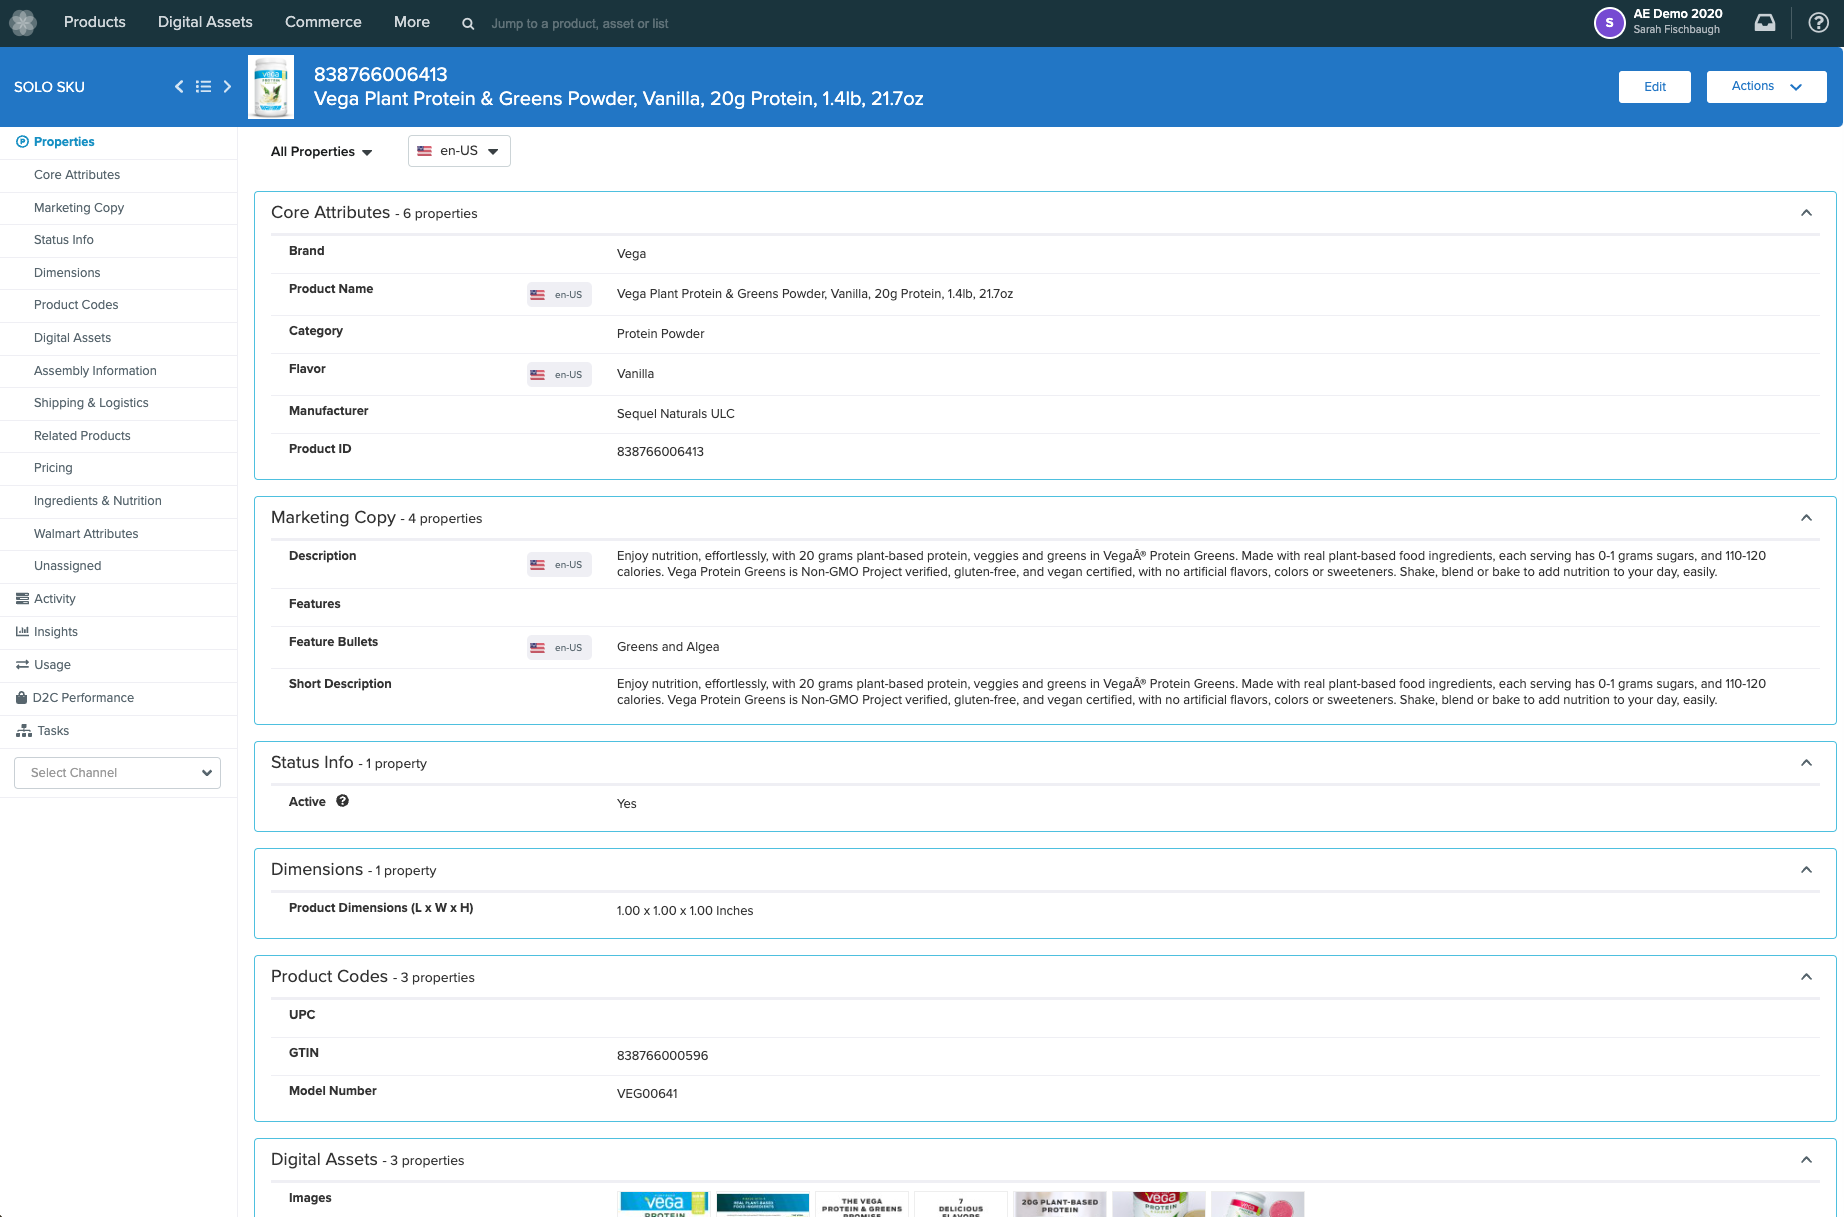Select Walmart Attributes in sidebar
Screen dimensions: 1844x1217
pos(86,534)
